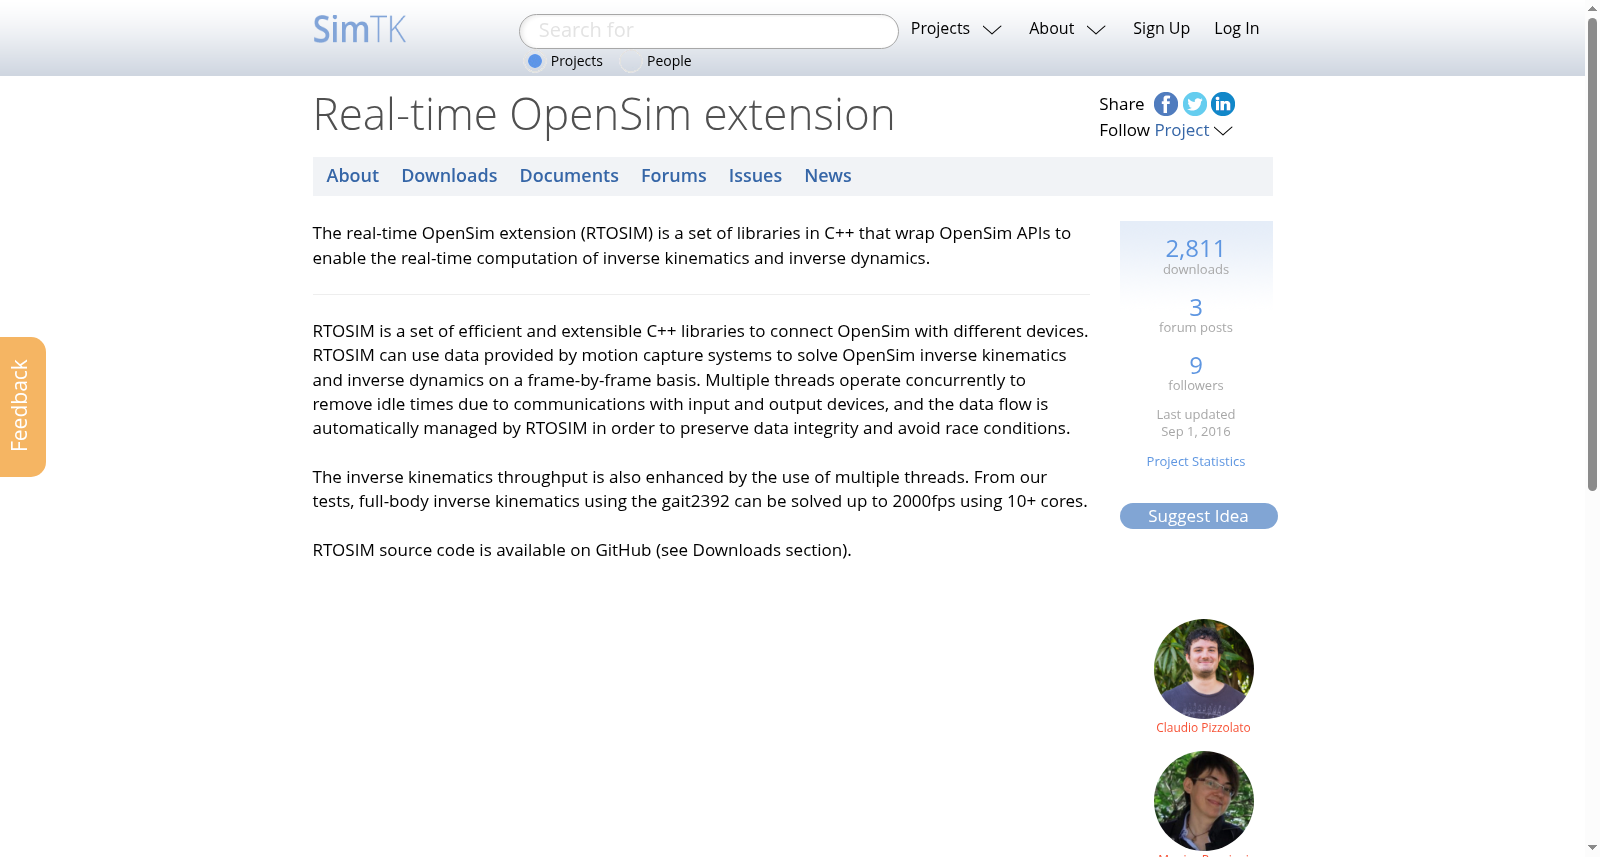Click Claudio Pizzolato's profile photo

tap(1203, 669)
